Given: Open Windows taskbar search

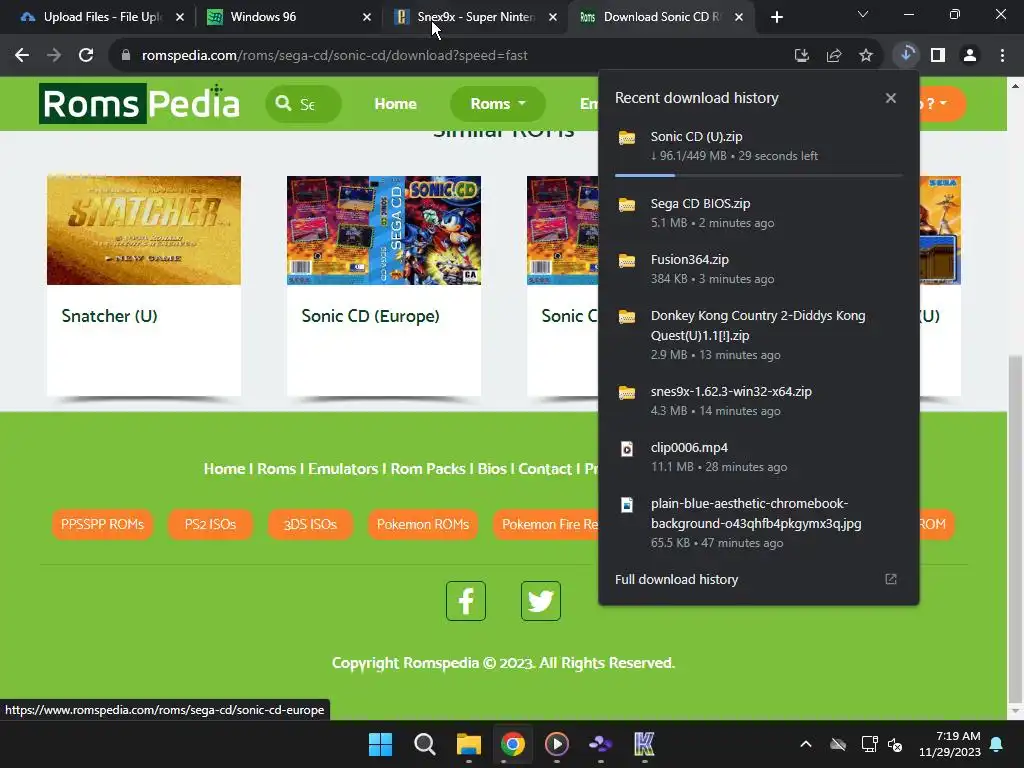Looking at the screenshot, I should 424,744.
